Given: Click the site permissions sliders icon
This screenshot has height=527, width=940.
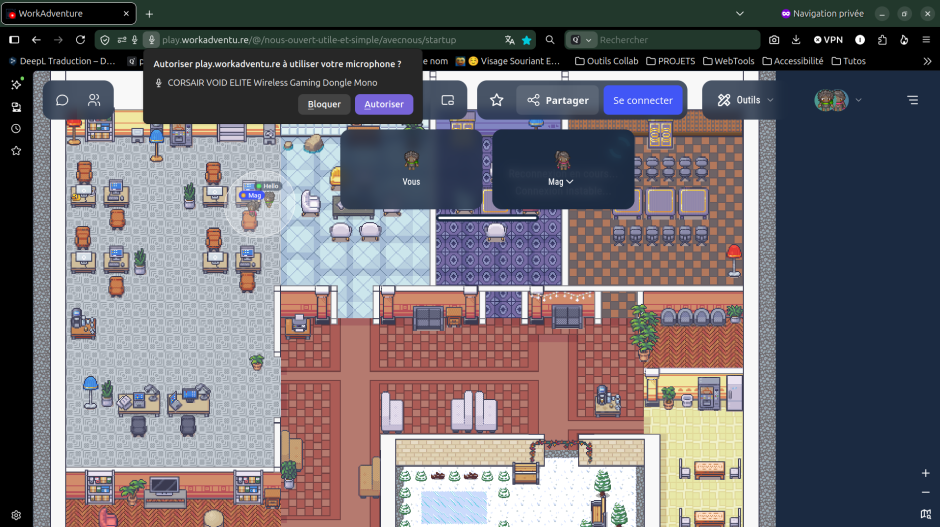Looking at the screenshot, I should [x=122, y=40].
